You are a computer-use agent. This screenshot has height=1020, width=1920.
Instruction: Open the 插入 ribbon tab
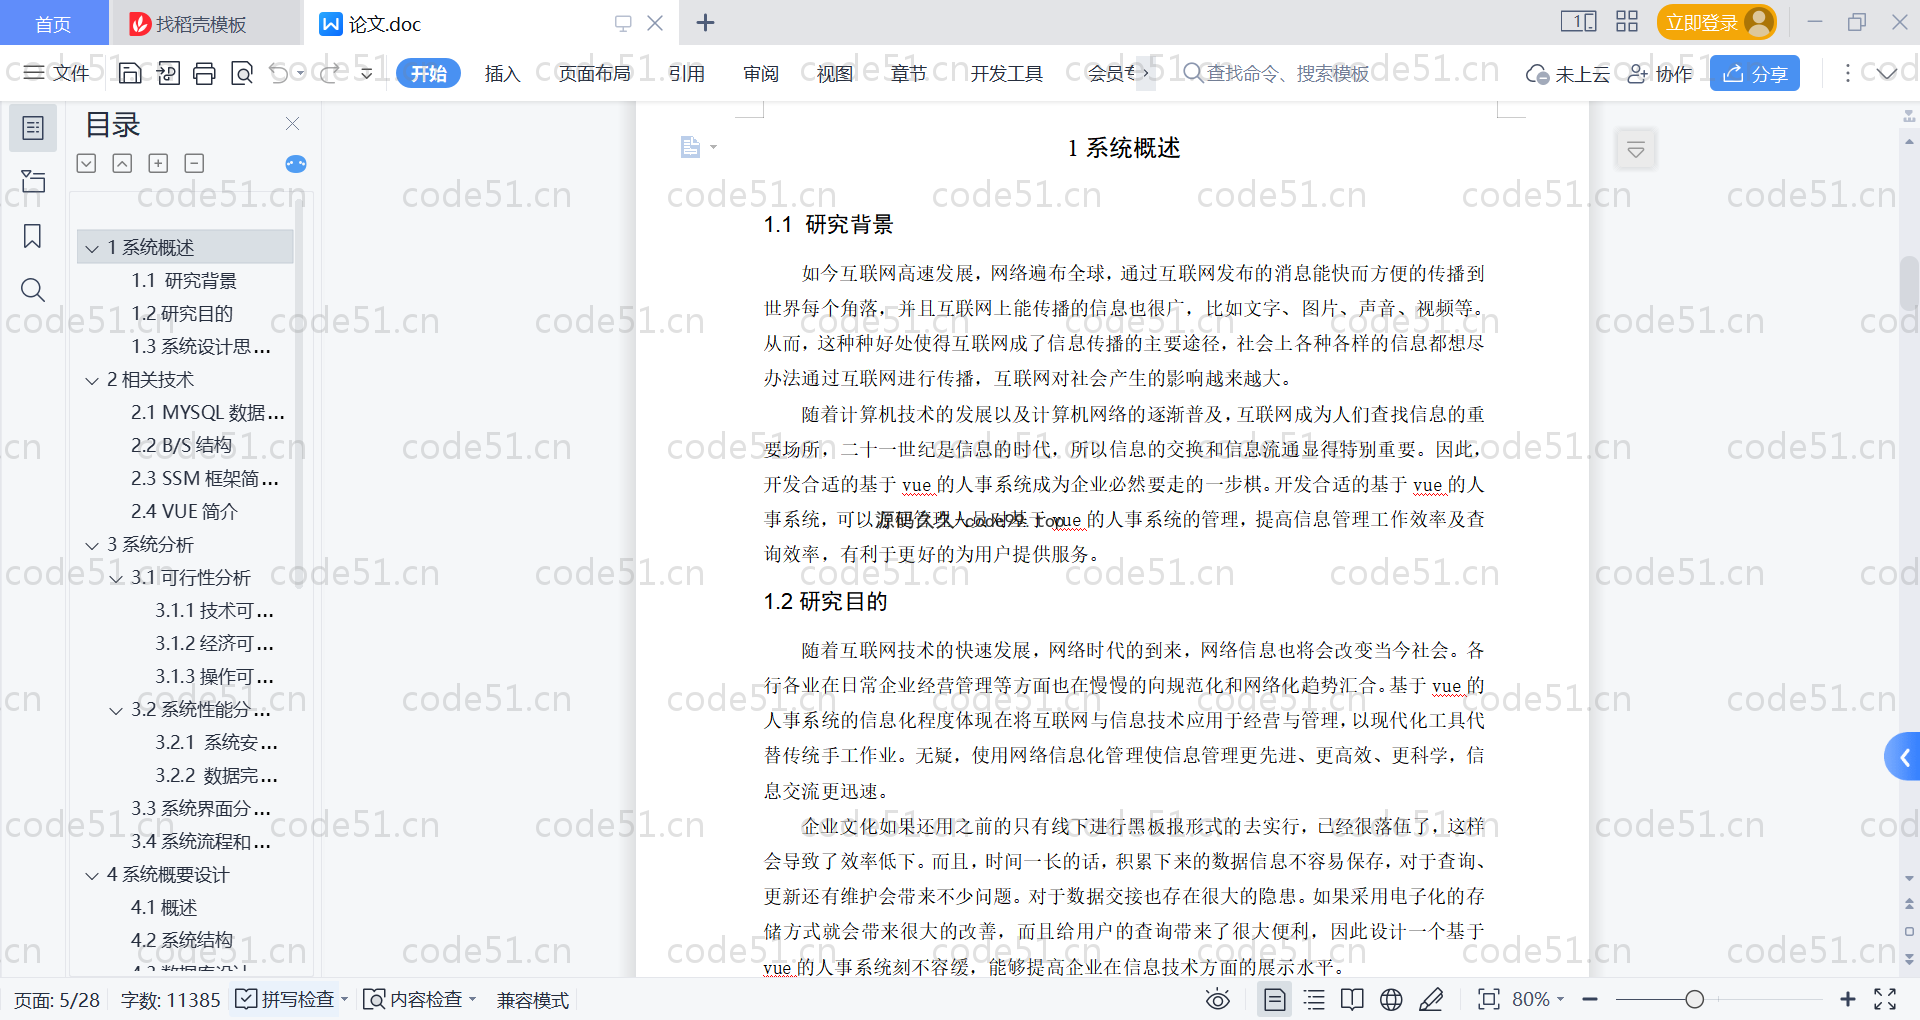[x=502, y=73]
